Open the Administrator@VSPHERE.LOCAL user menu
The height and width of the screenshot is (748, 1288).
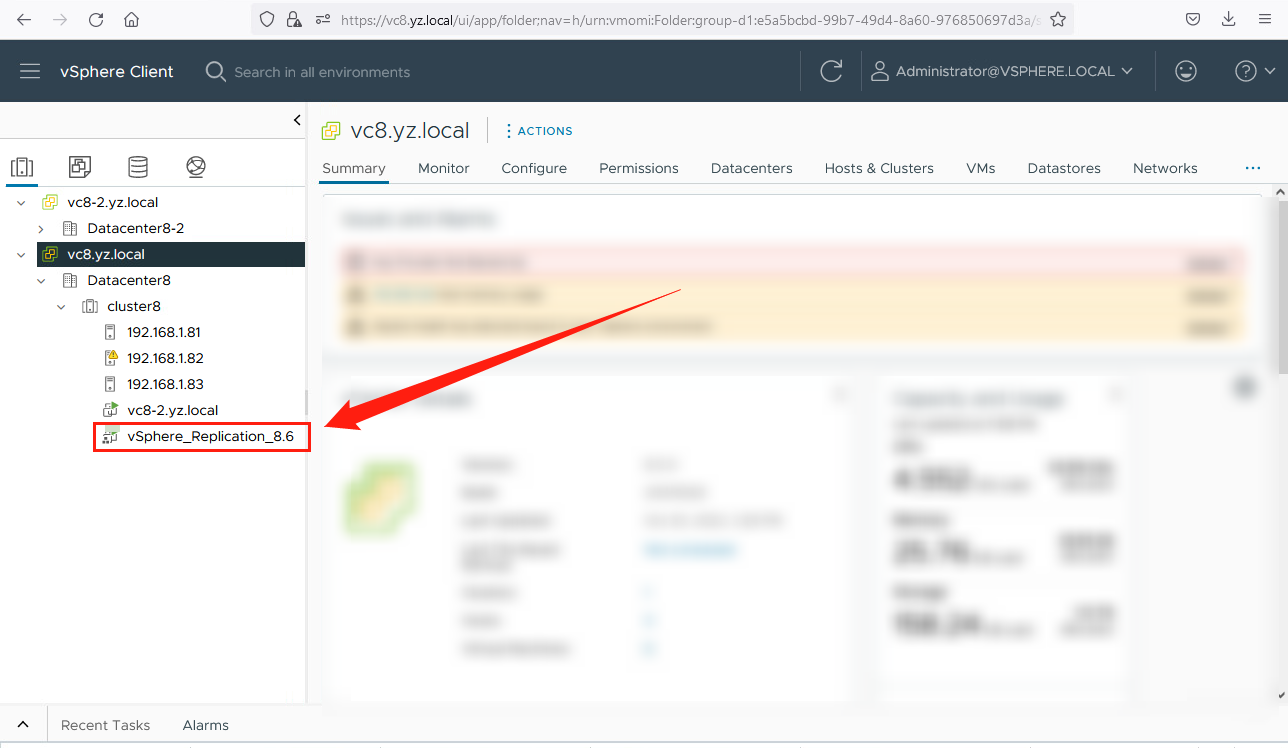tap(1002, 71)
